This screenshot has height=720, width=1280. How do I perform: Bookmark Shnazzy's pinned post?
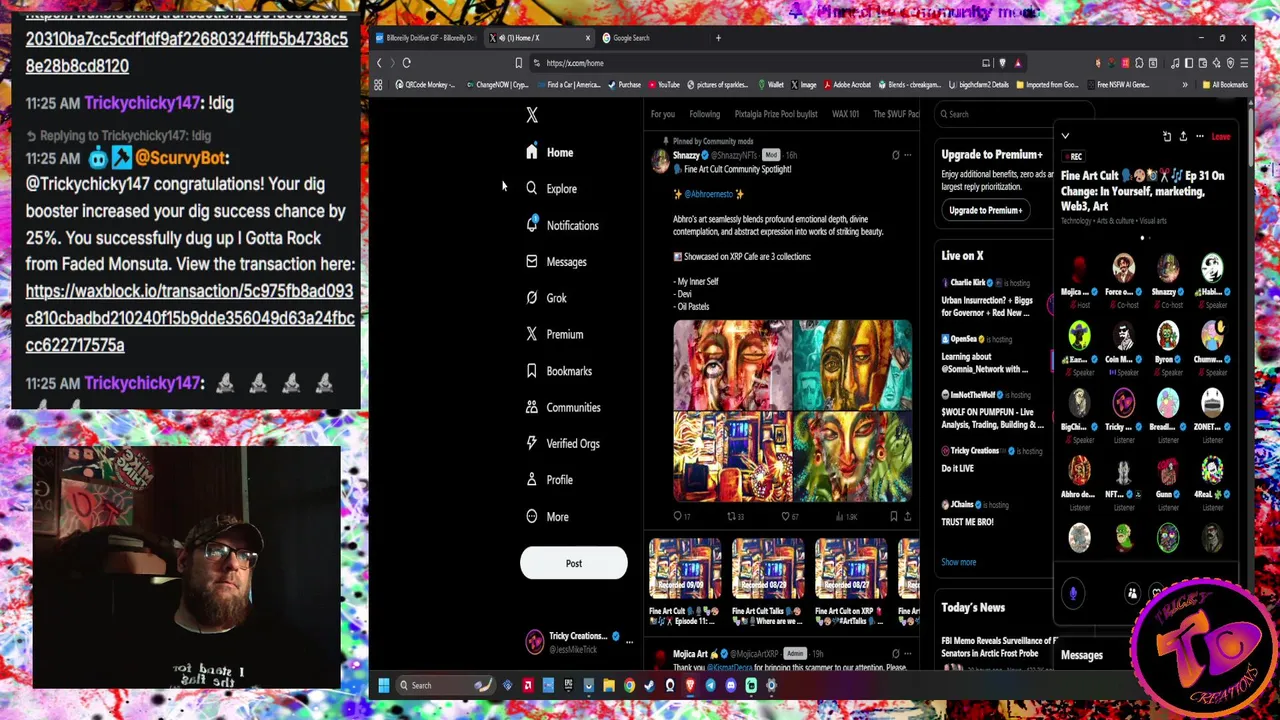[x=893, y=516]
